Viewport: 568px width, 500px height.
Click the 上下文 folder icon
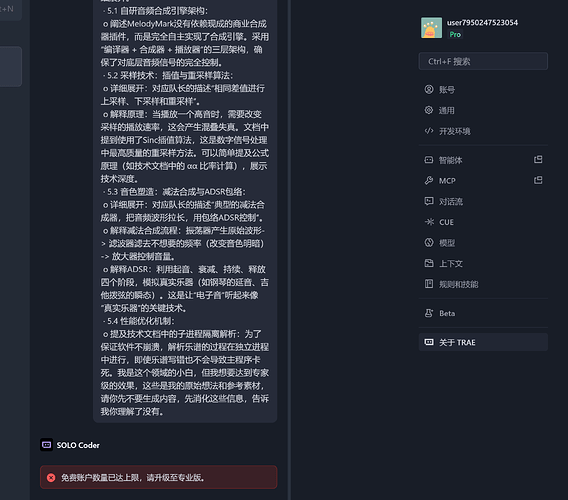[429, 263]
